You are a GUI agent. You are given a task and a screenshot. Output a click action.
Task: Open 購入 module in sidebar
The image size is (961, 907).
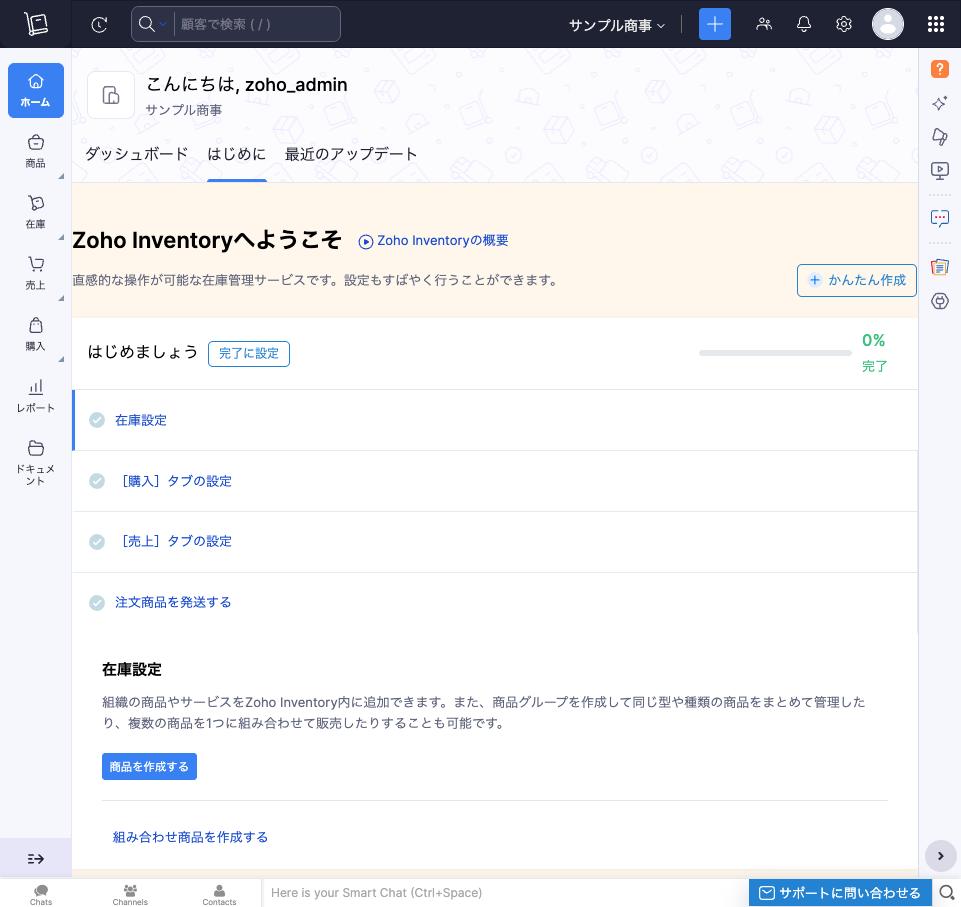36,335
